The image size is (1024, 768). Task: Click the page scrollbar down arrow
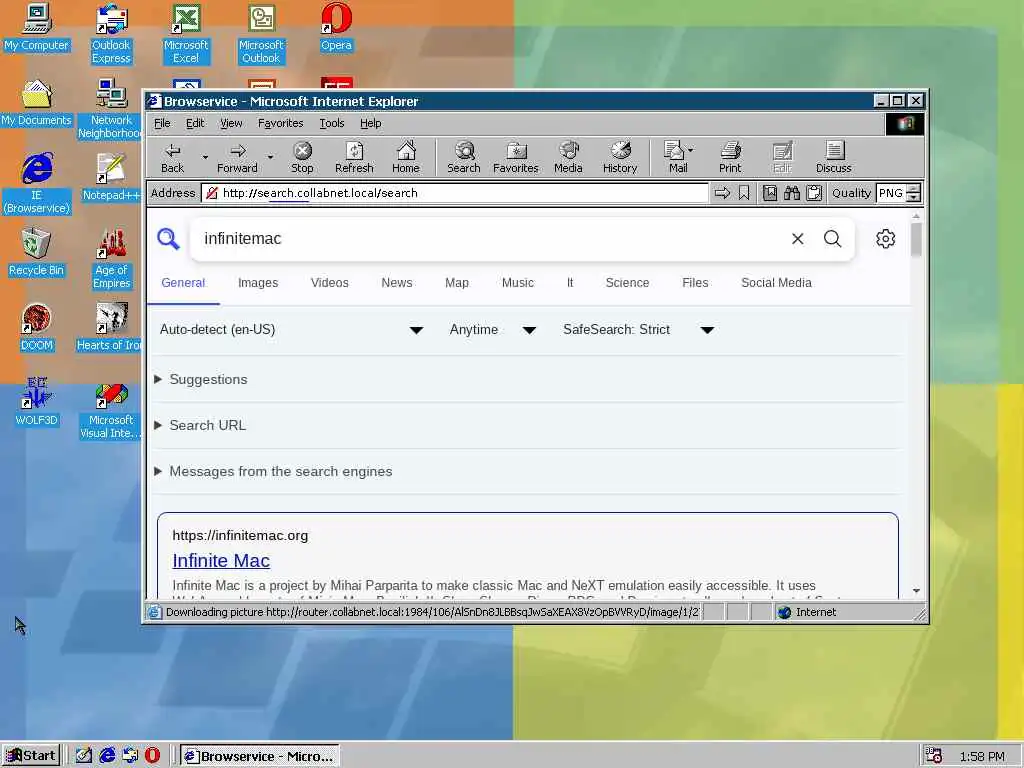pos(916,591)
